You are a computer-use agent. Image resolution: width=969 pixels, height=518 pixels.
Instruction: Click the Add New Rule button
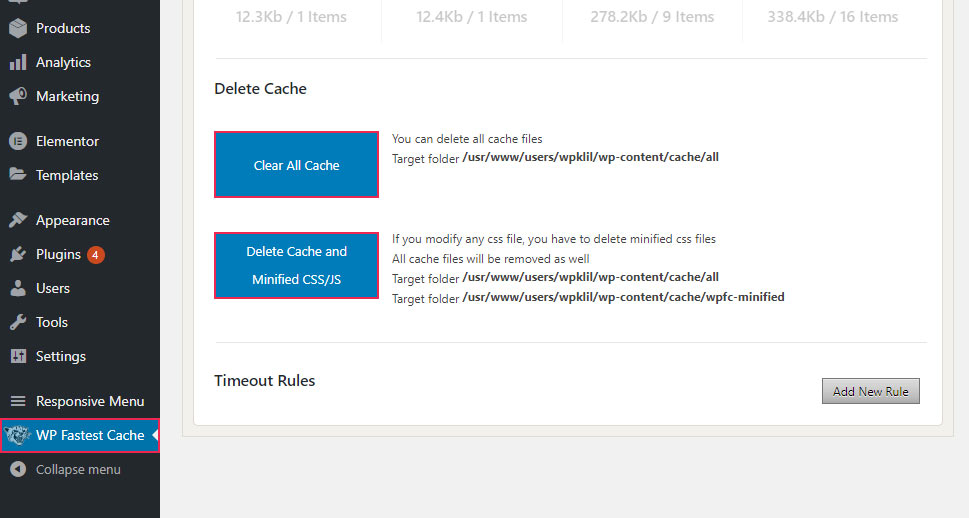[x=870, y=391]
